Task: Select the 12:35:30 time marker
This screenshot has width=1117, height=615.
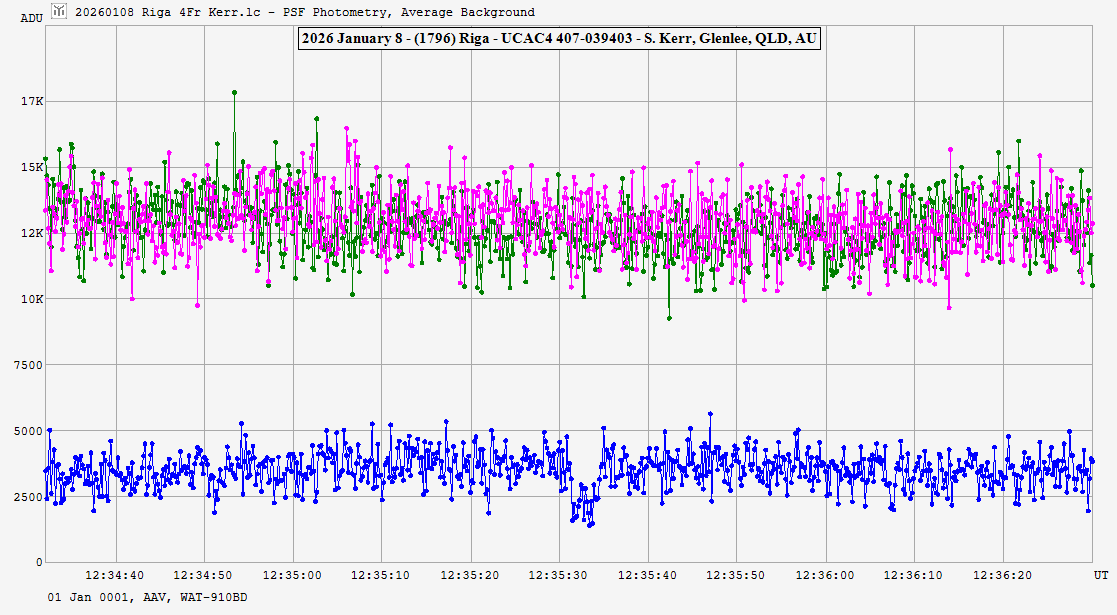Action: (x=559, y=576)
